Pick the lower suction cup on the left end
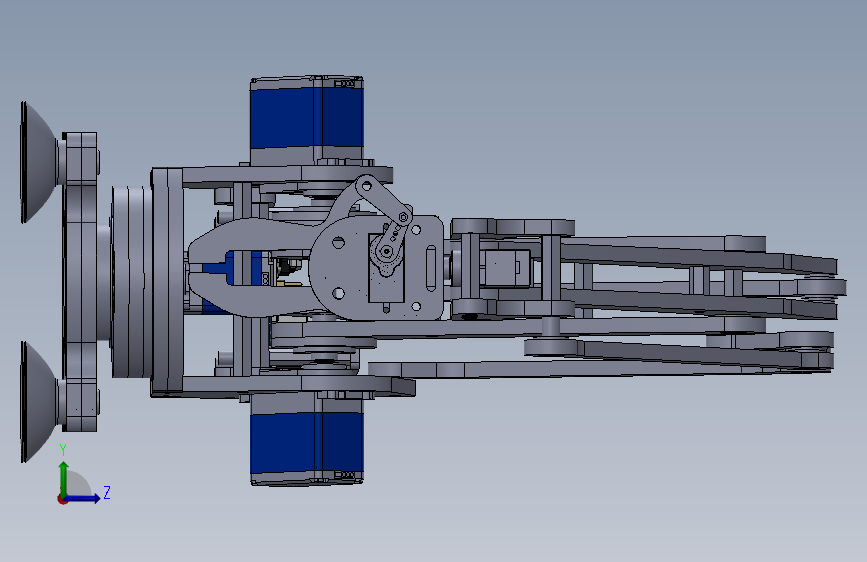This screenshot has height=562, width=867. (x=39, y=402)
